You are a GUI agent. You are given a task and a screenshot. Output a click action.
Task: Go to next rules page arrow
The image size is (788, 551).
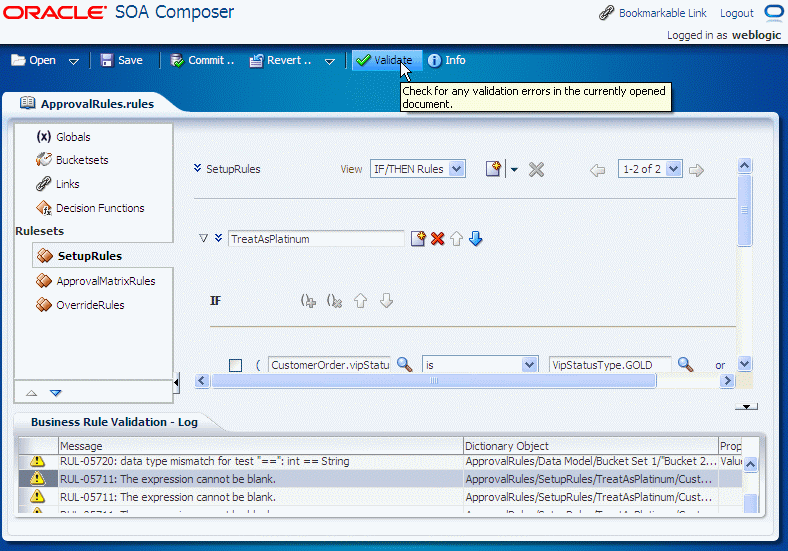click(696, 170)
